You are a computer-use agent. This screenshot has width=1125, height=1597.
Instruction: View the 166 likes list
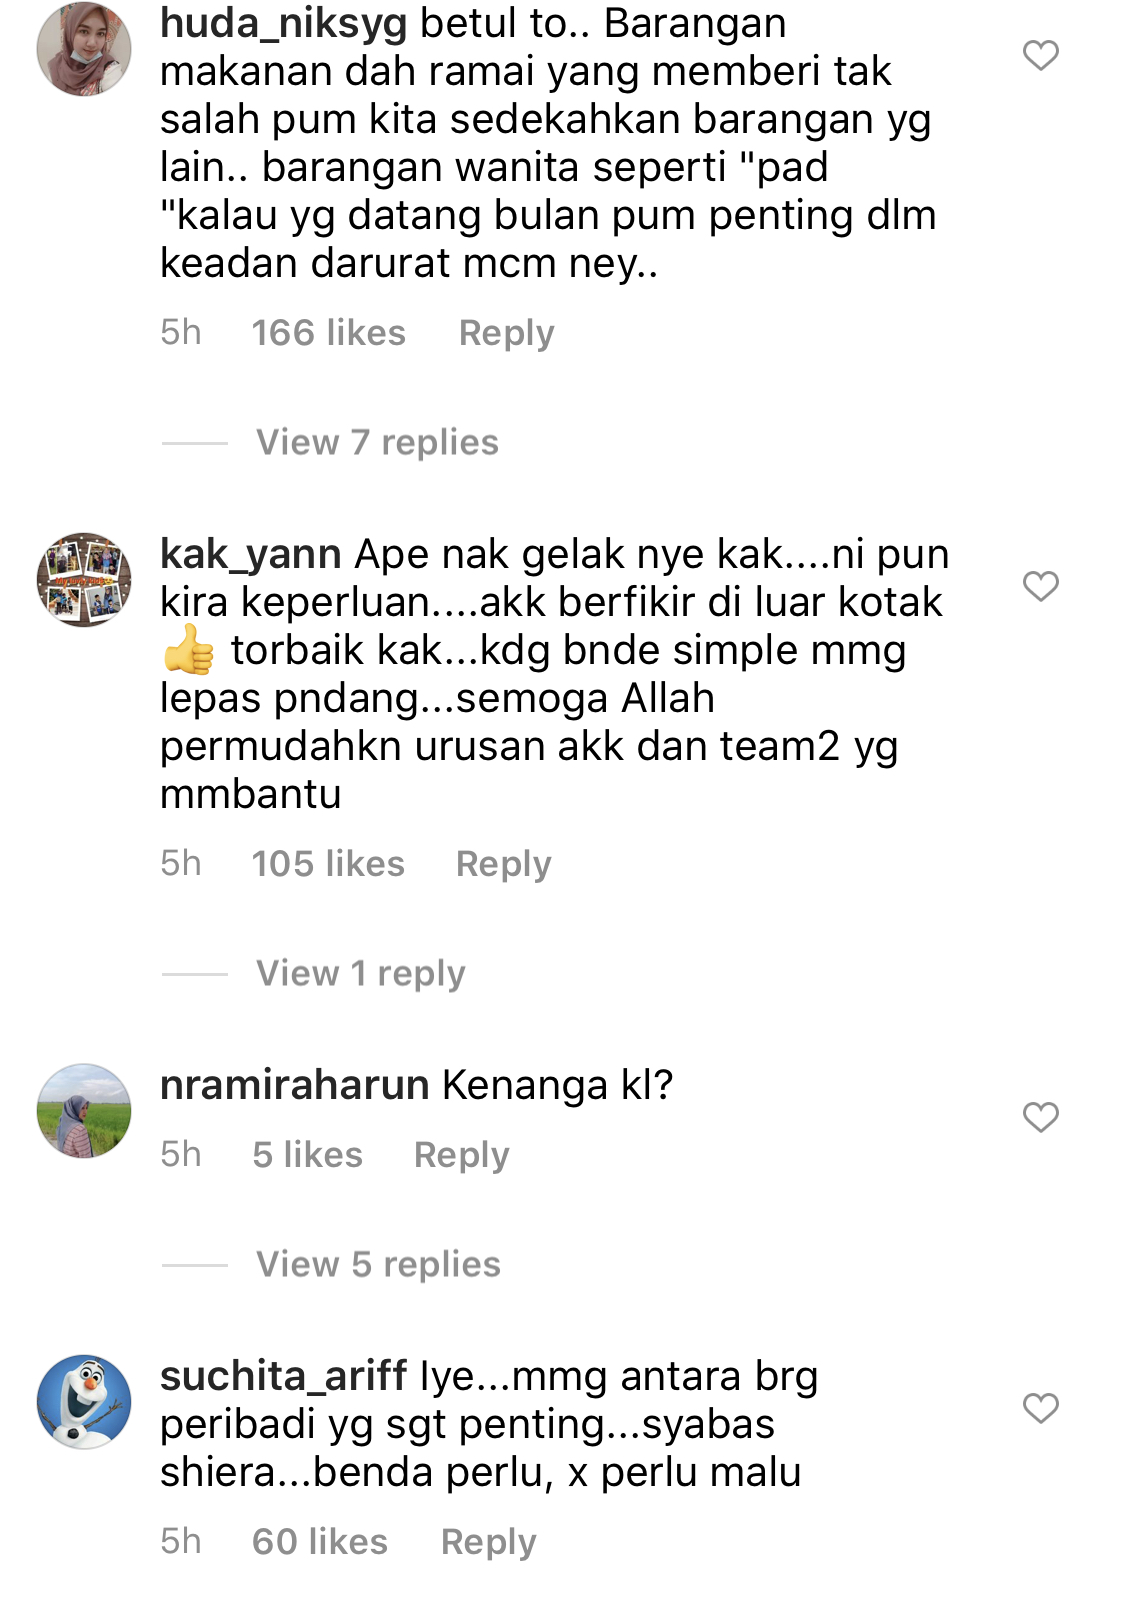pos(328,333)
